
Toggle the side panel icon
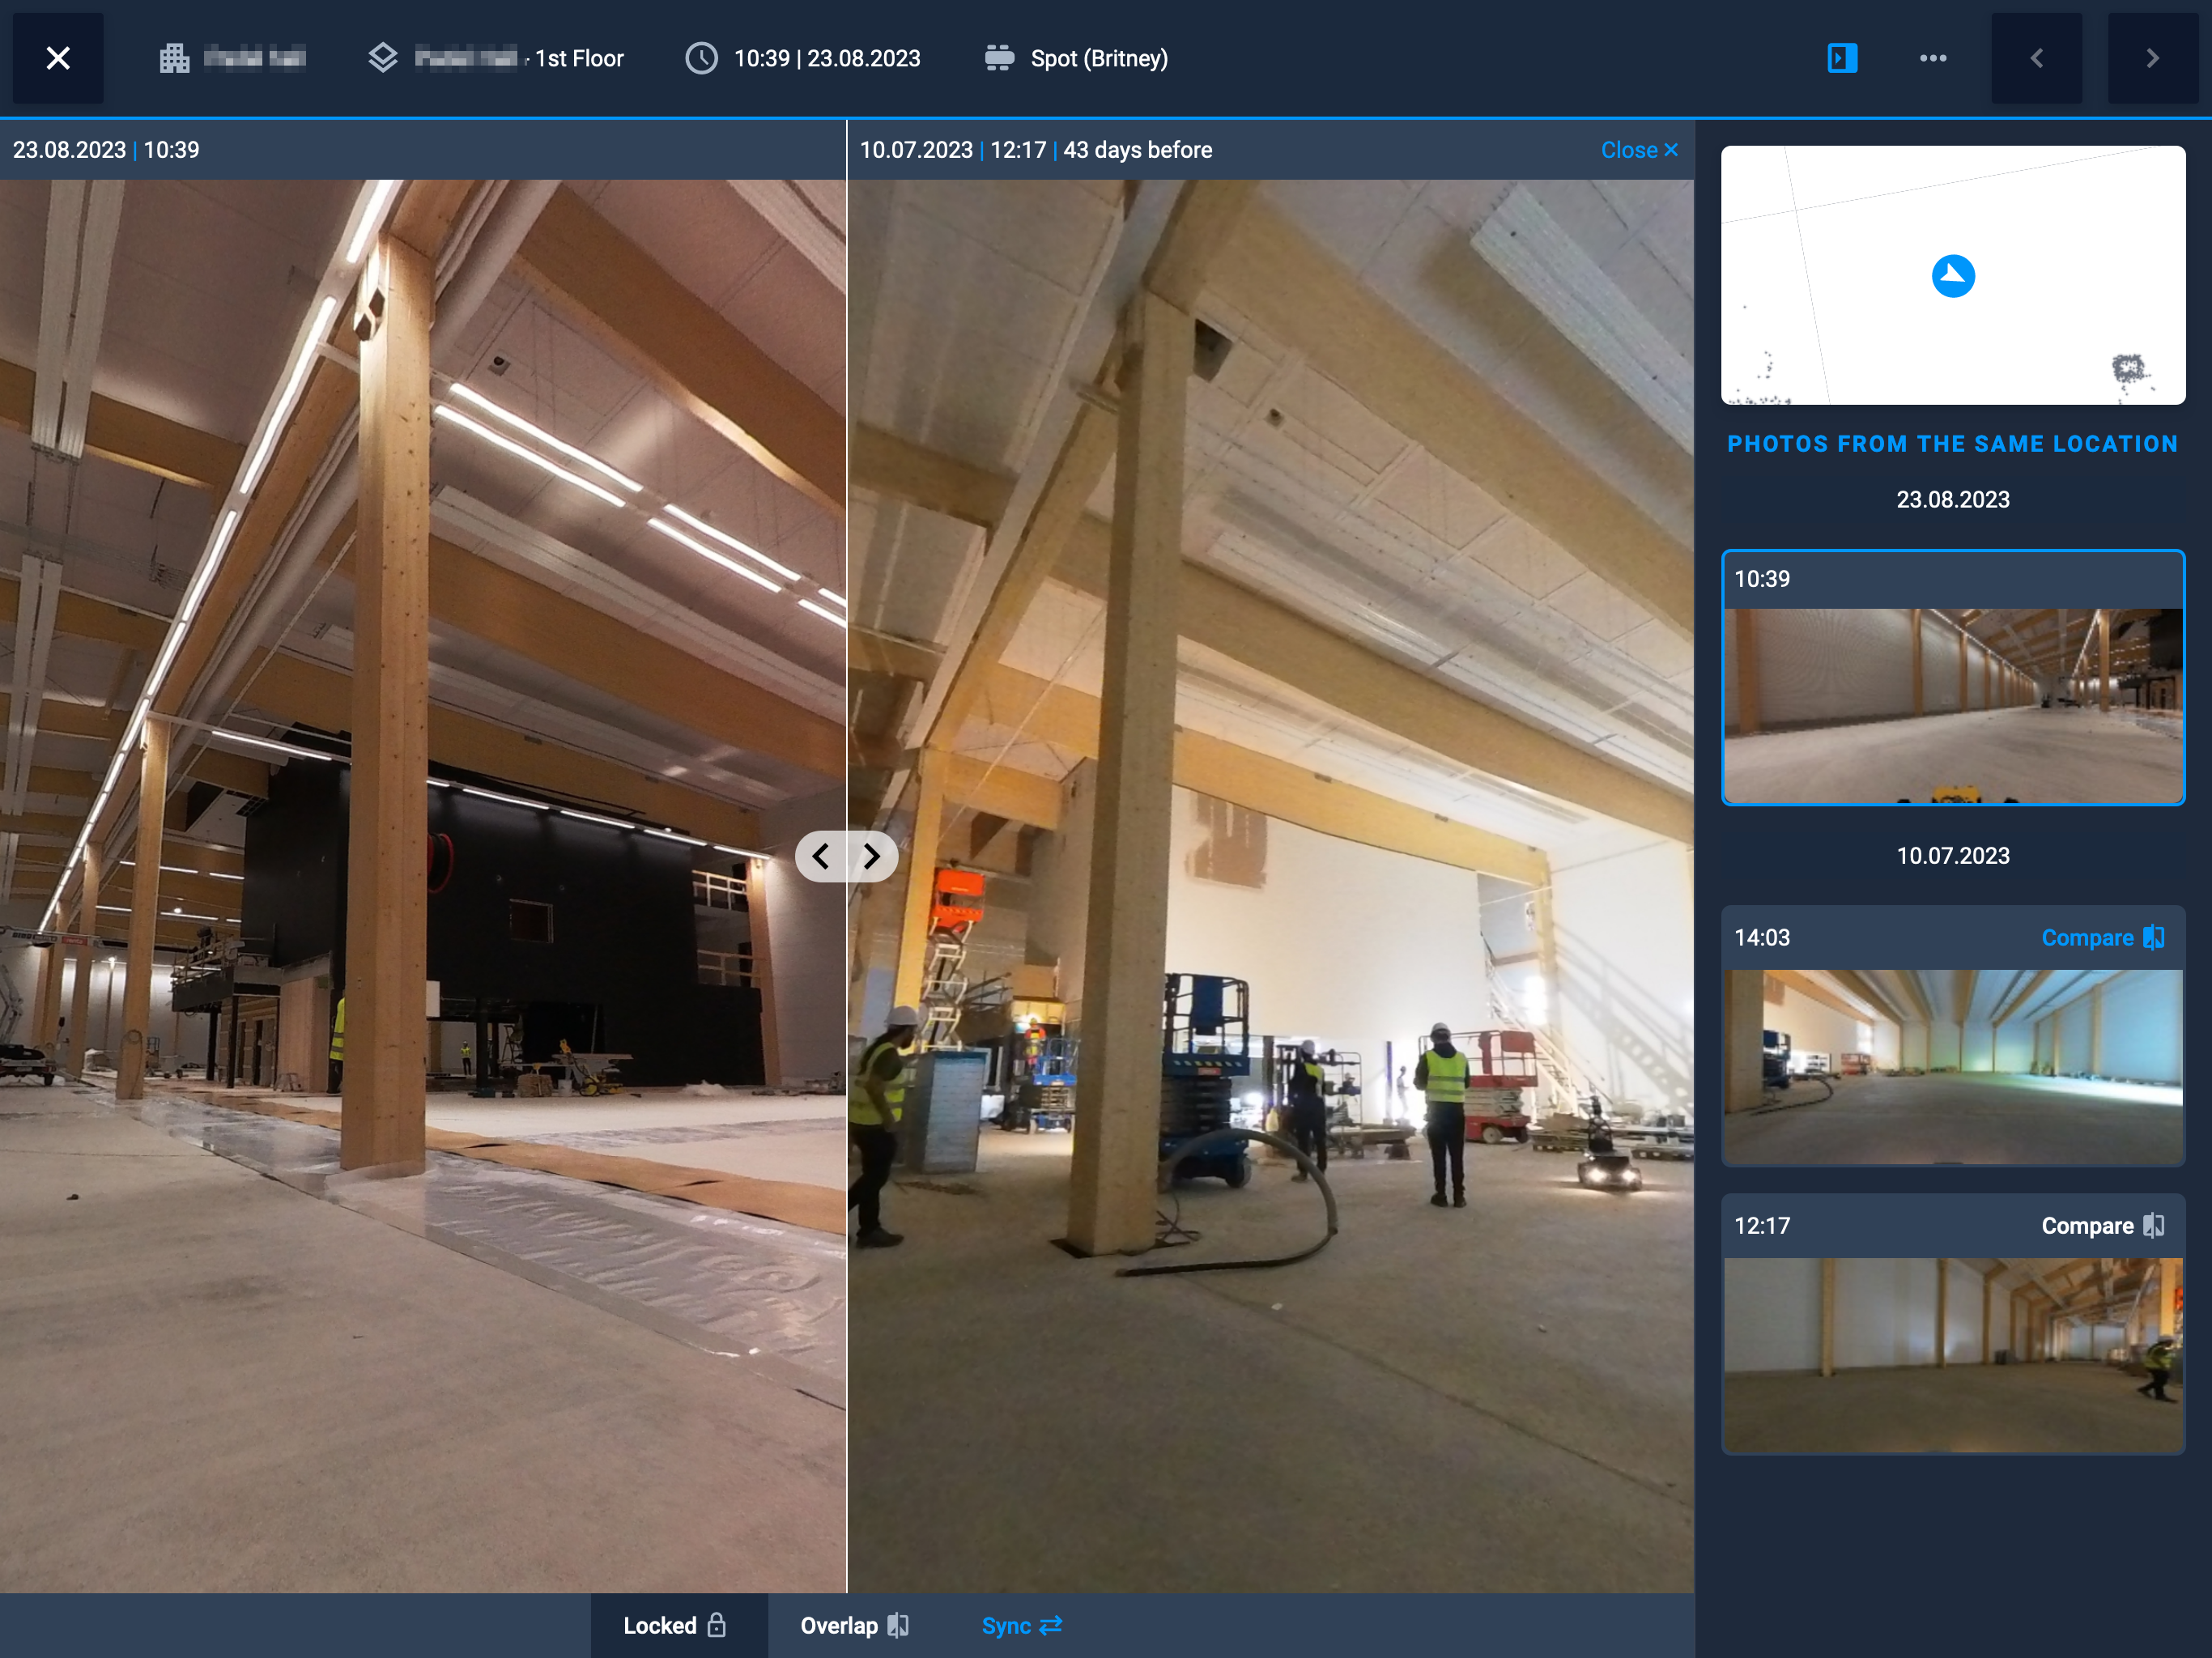pyautogui.click(x=1842, y=58)
